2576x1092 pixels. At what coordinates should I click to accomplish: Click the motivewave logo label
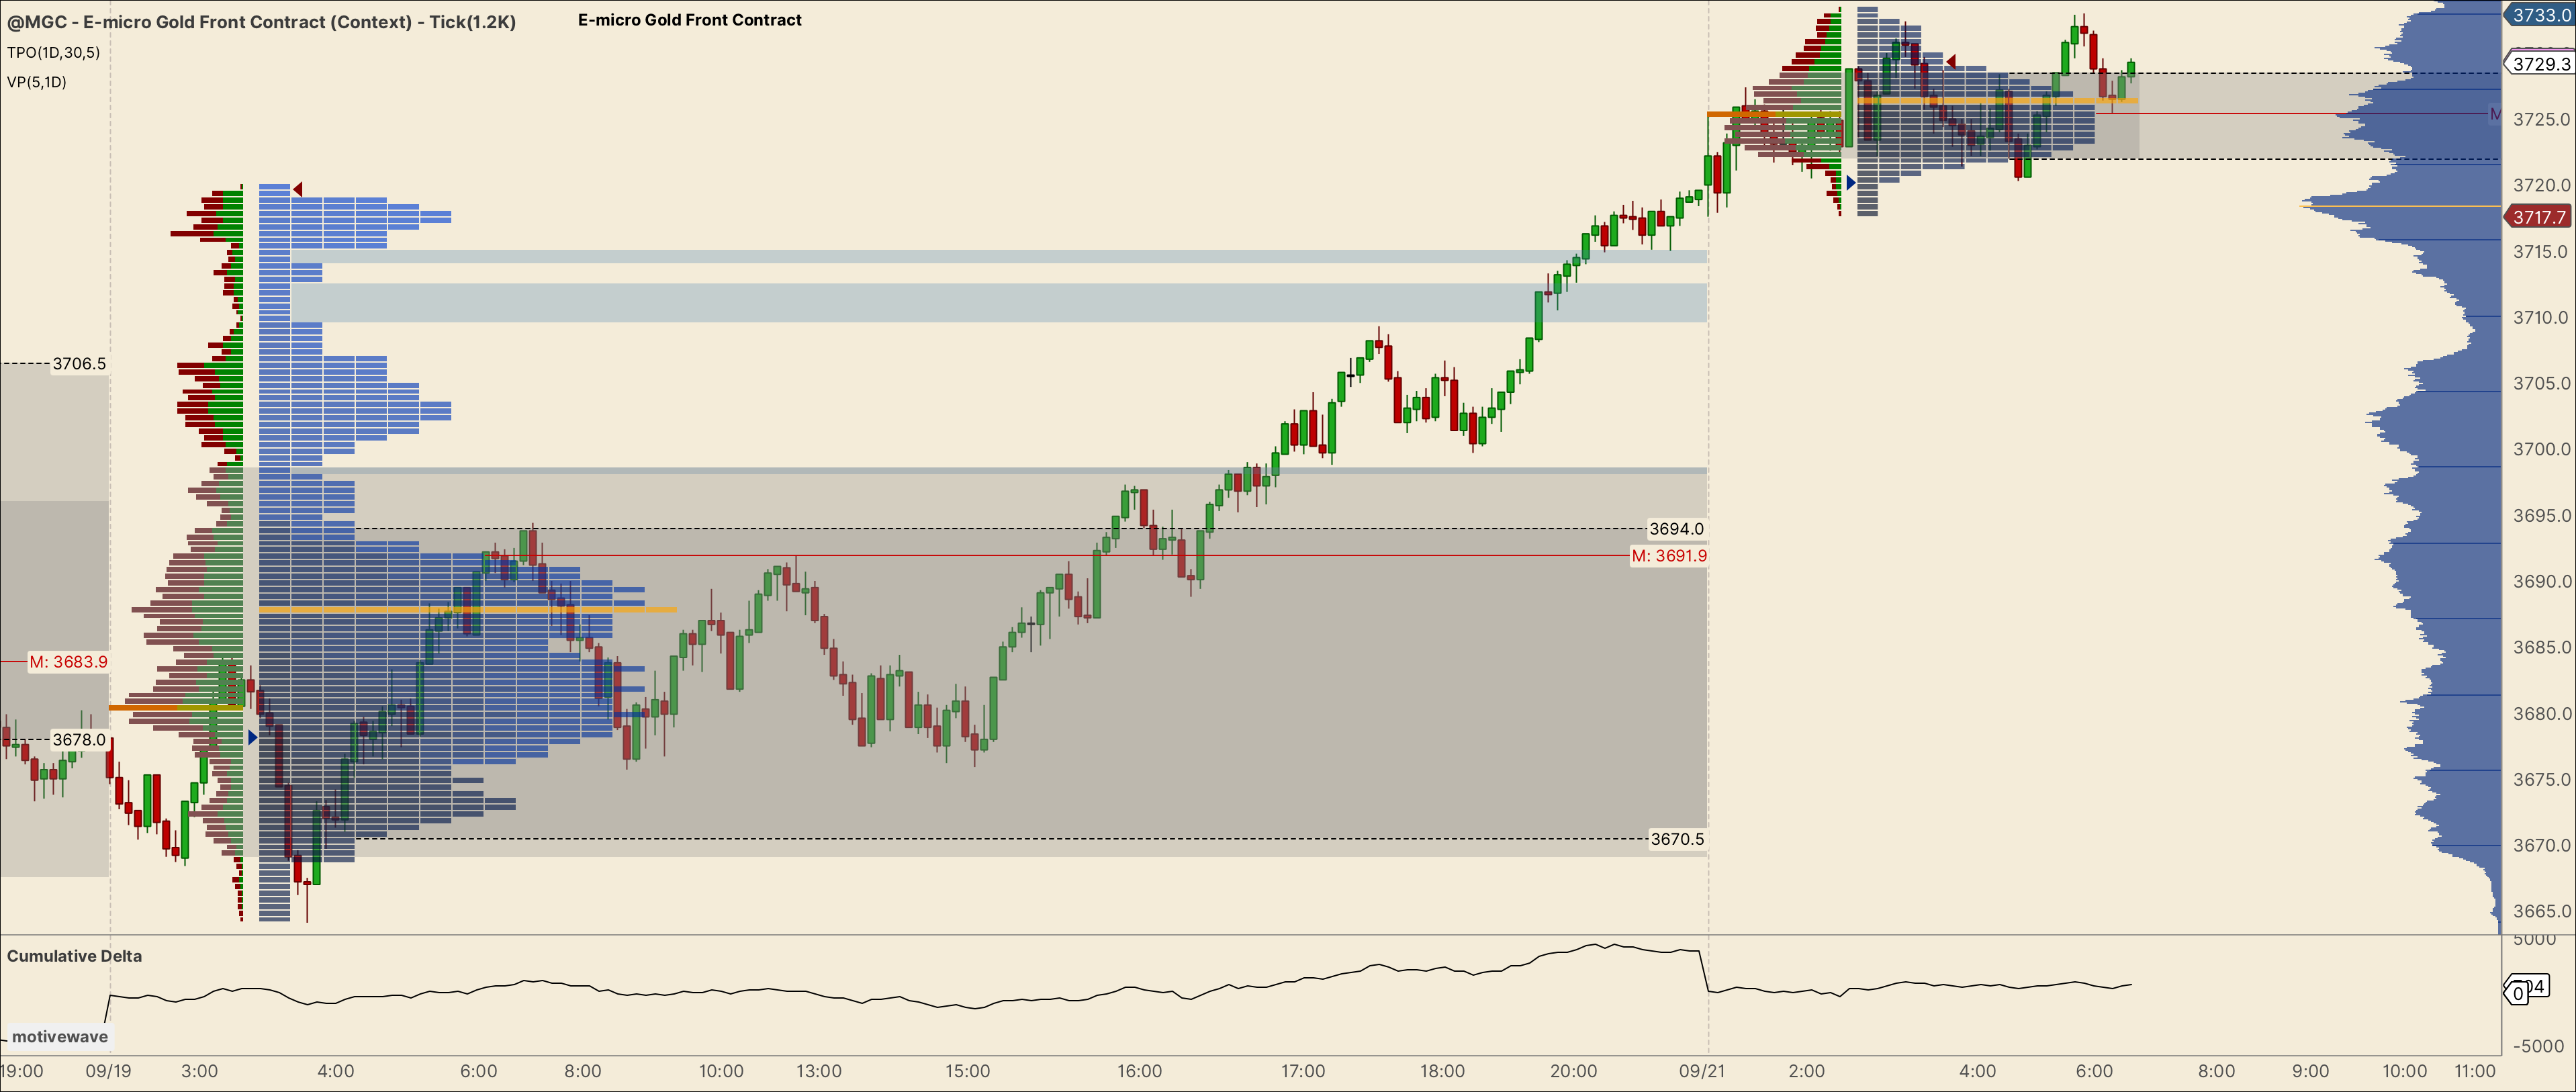(x=60, y=1037)
